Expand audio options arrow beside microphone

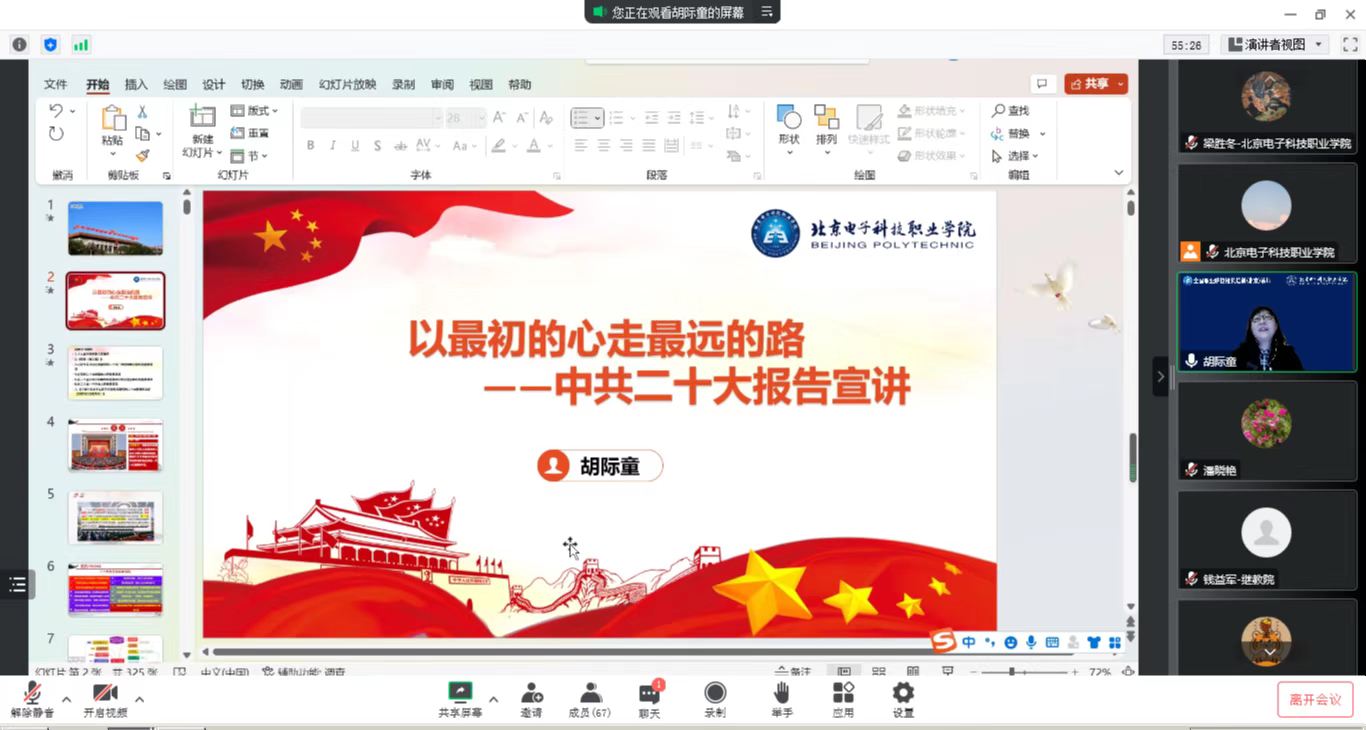pyautogui.click(x=66, y=699)
